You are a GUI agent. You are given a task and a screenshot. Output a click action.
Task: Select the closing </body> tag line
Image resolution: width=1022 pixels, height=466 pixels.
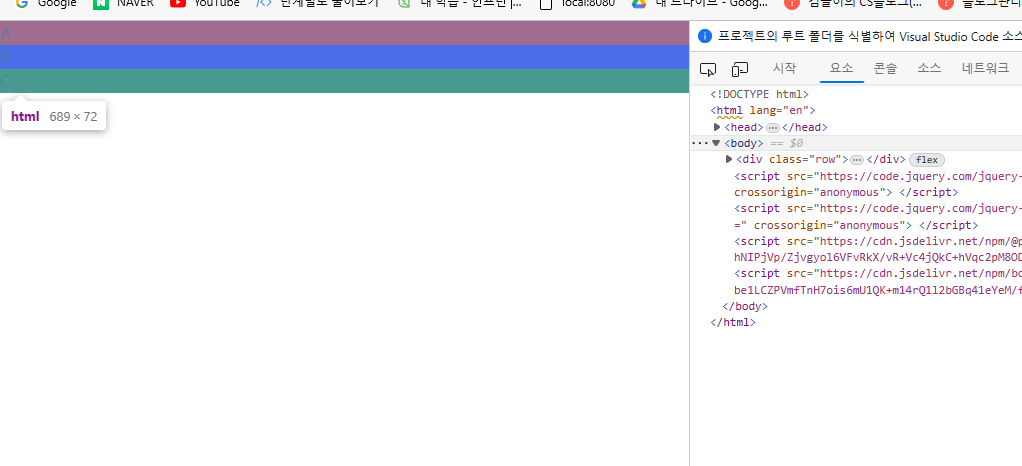(x=746, y=306)
